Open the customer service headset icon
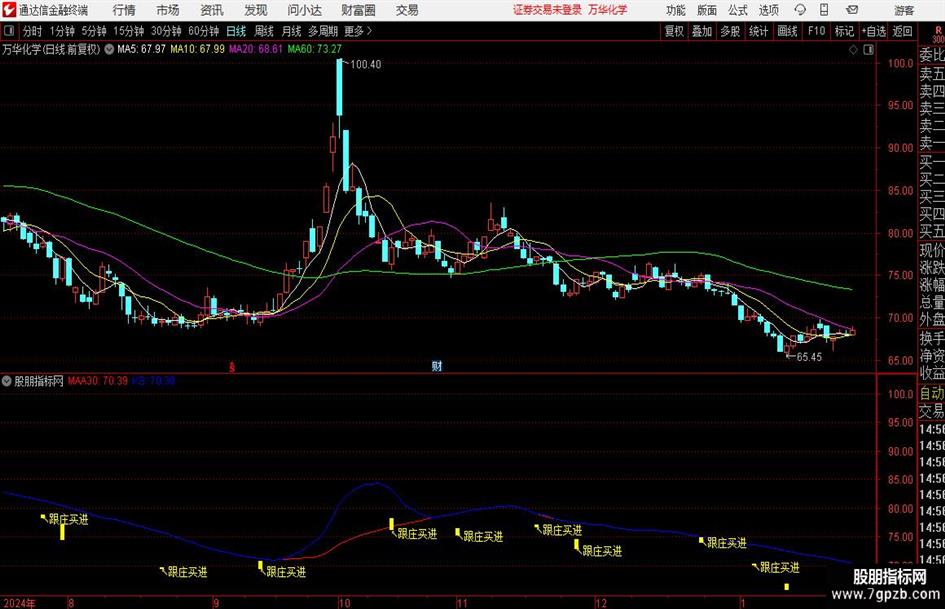The width and height of the screenshot is (945, 609). coord(800,10)
